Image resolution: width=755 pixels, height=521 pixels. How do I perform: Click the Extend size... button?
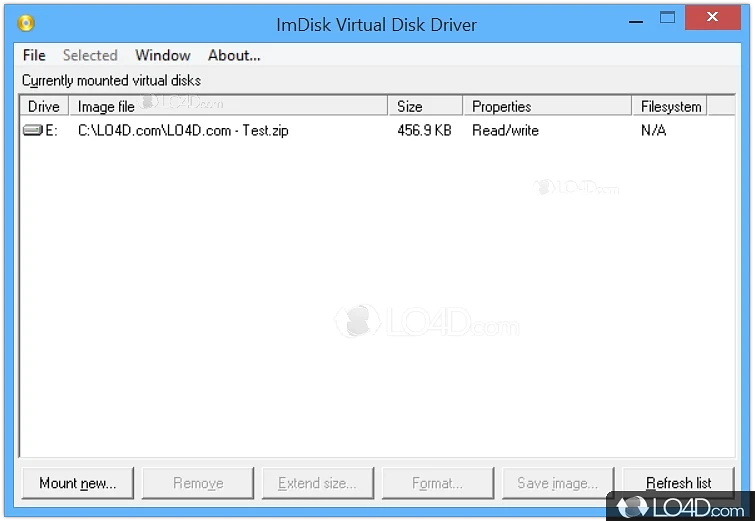tap(318, 483)
